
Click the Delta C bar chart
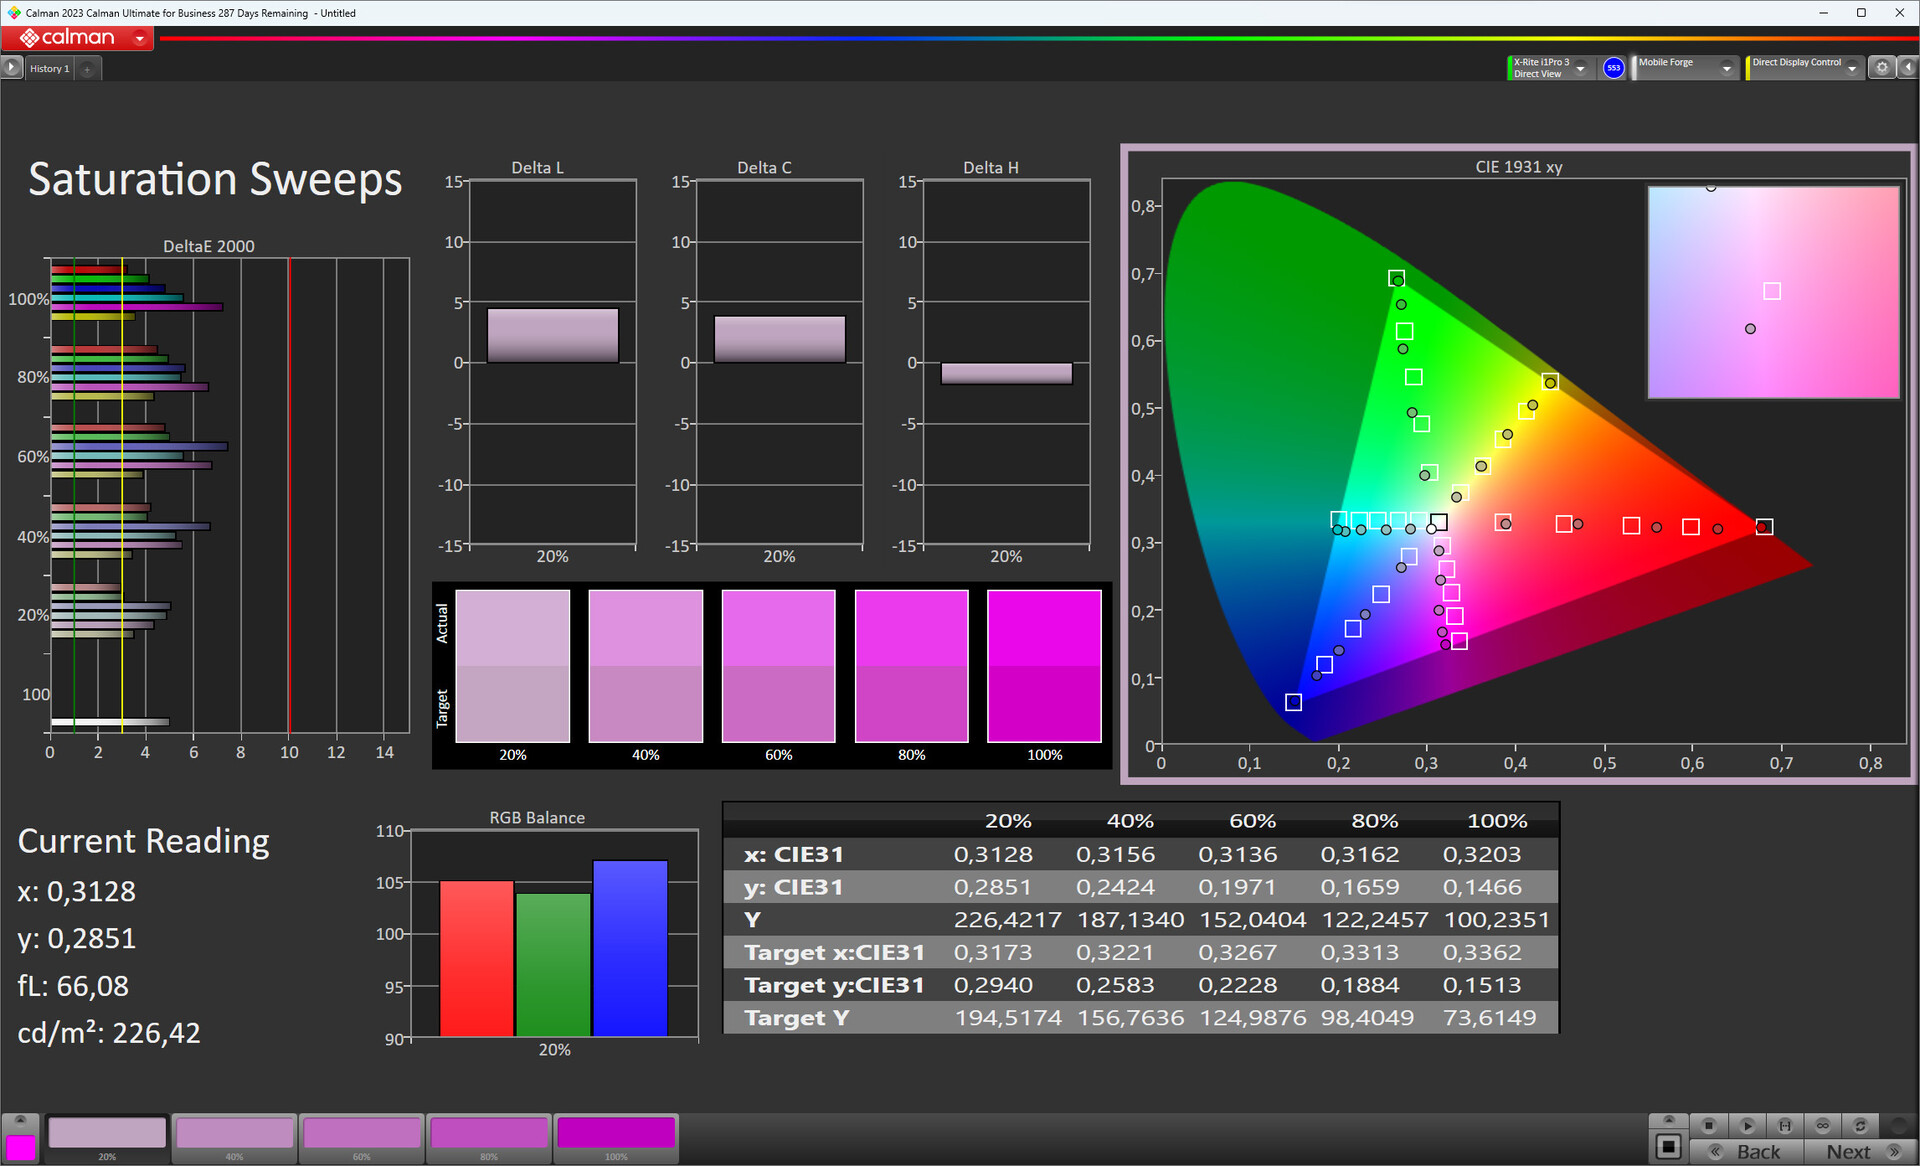pyautogui.click(x=779, y=362)
